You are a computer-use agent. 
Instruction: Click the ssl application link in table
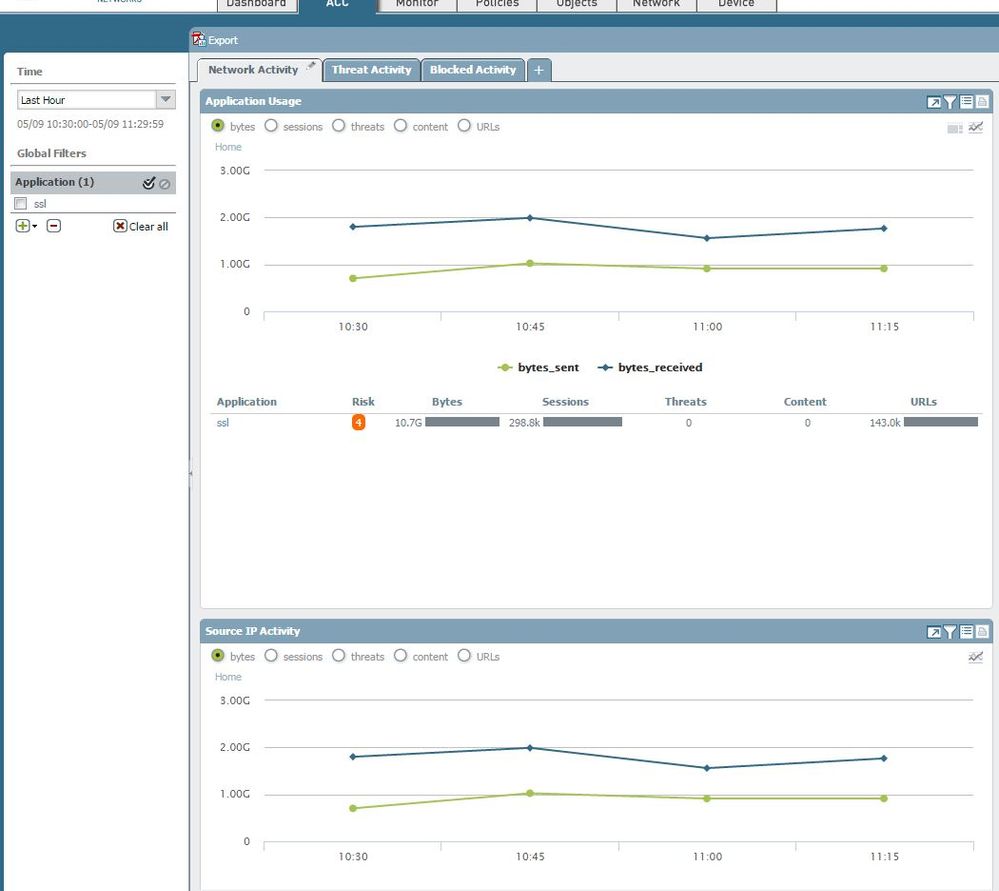click(x=223, y=423)
